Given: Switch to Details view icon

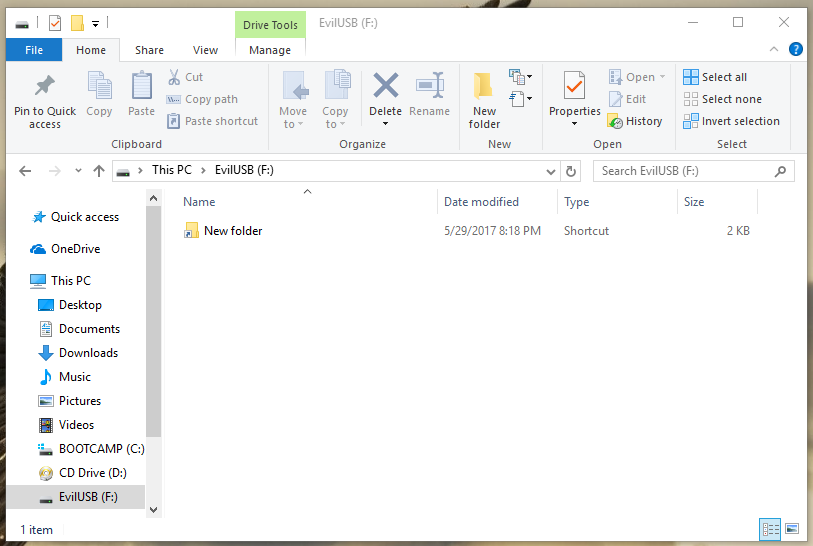Looking at the screenshot, I should [x=770, y=529].
